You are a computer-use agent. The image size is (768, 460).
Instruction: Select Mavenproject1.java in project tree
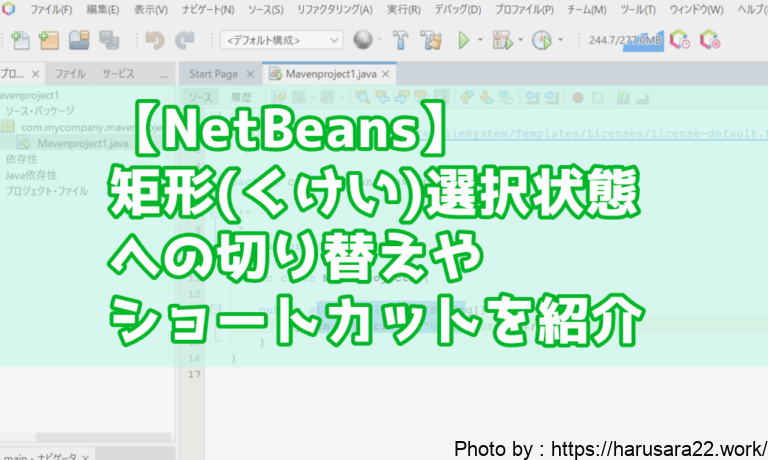[x=83, y=144]
